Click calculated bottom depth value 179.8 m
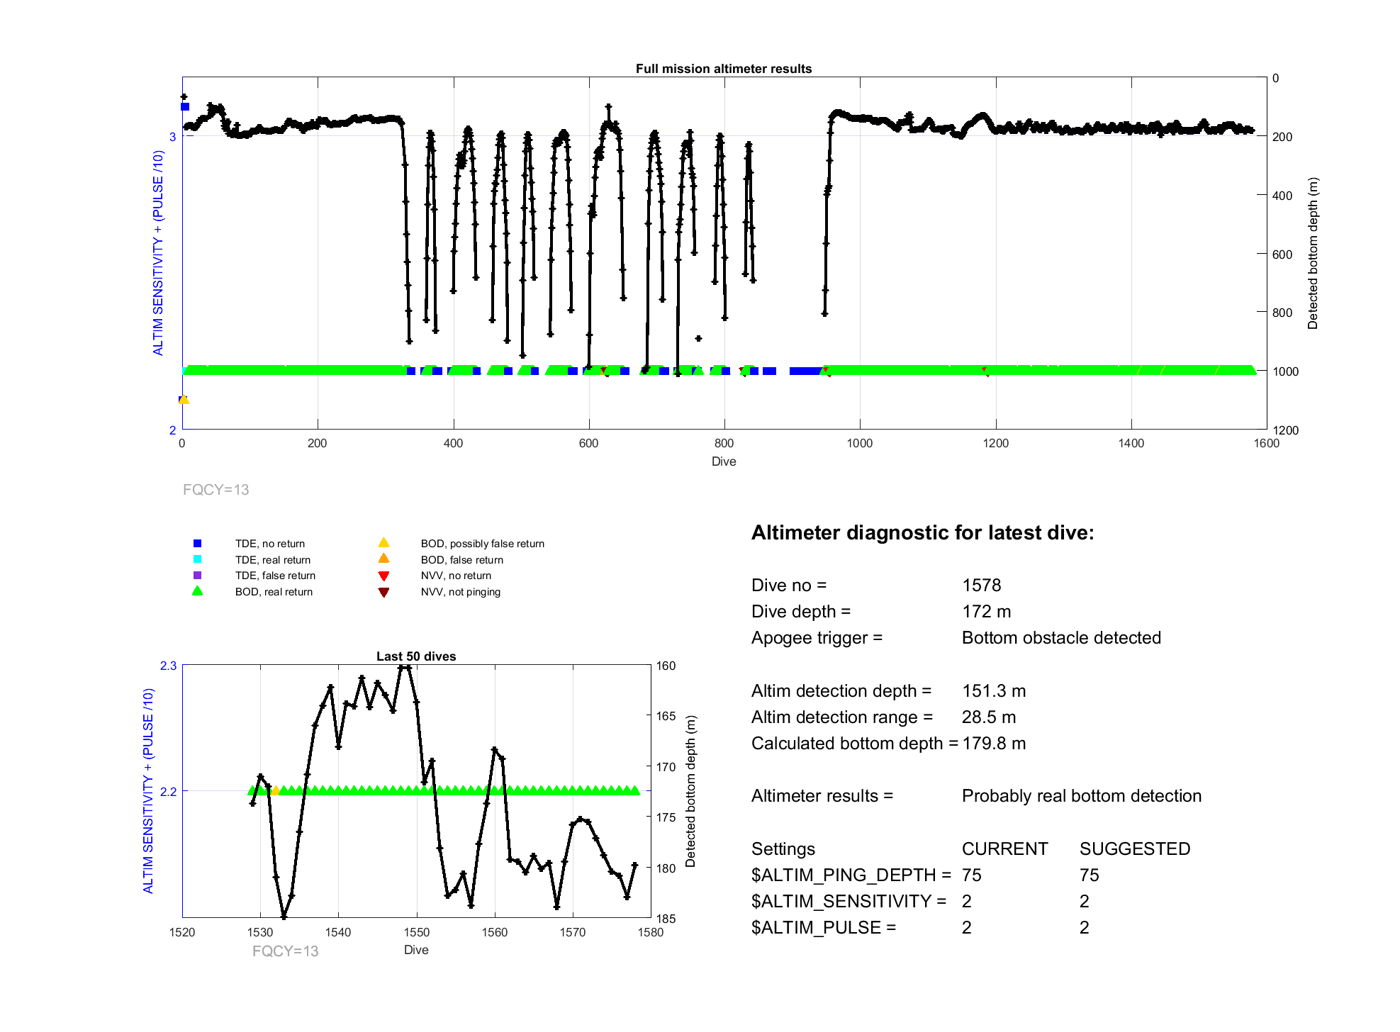 coord(994,744)
